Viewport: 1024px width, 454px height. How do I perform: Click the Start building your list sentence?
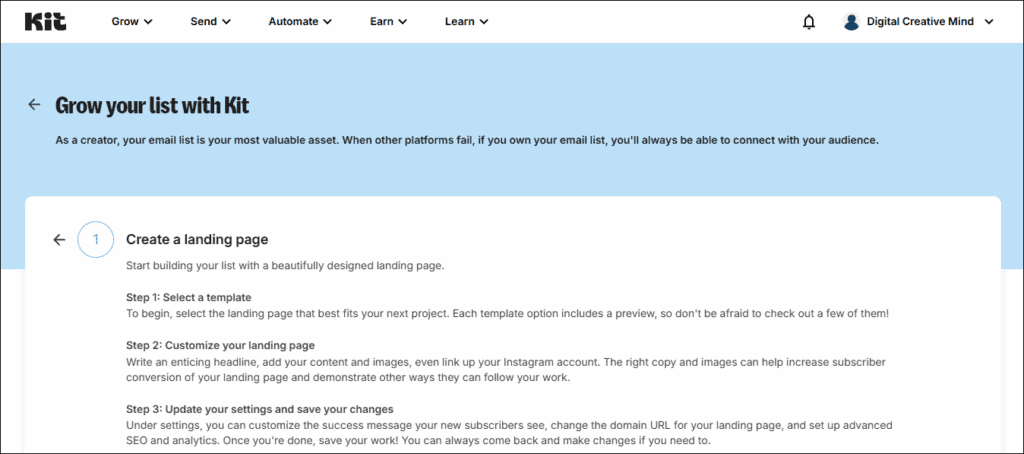coord(285,267)
